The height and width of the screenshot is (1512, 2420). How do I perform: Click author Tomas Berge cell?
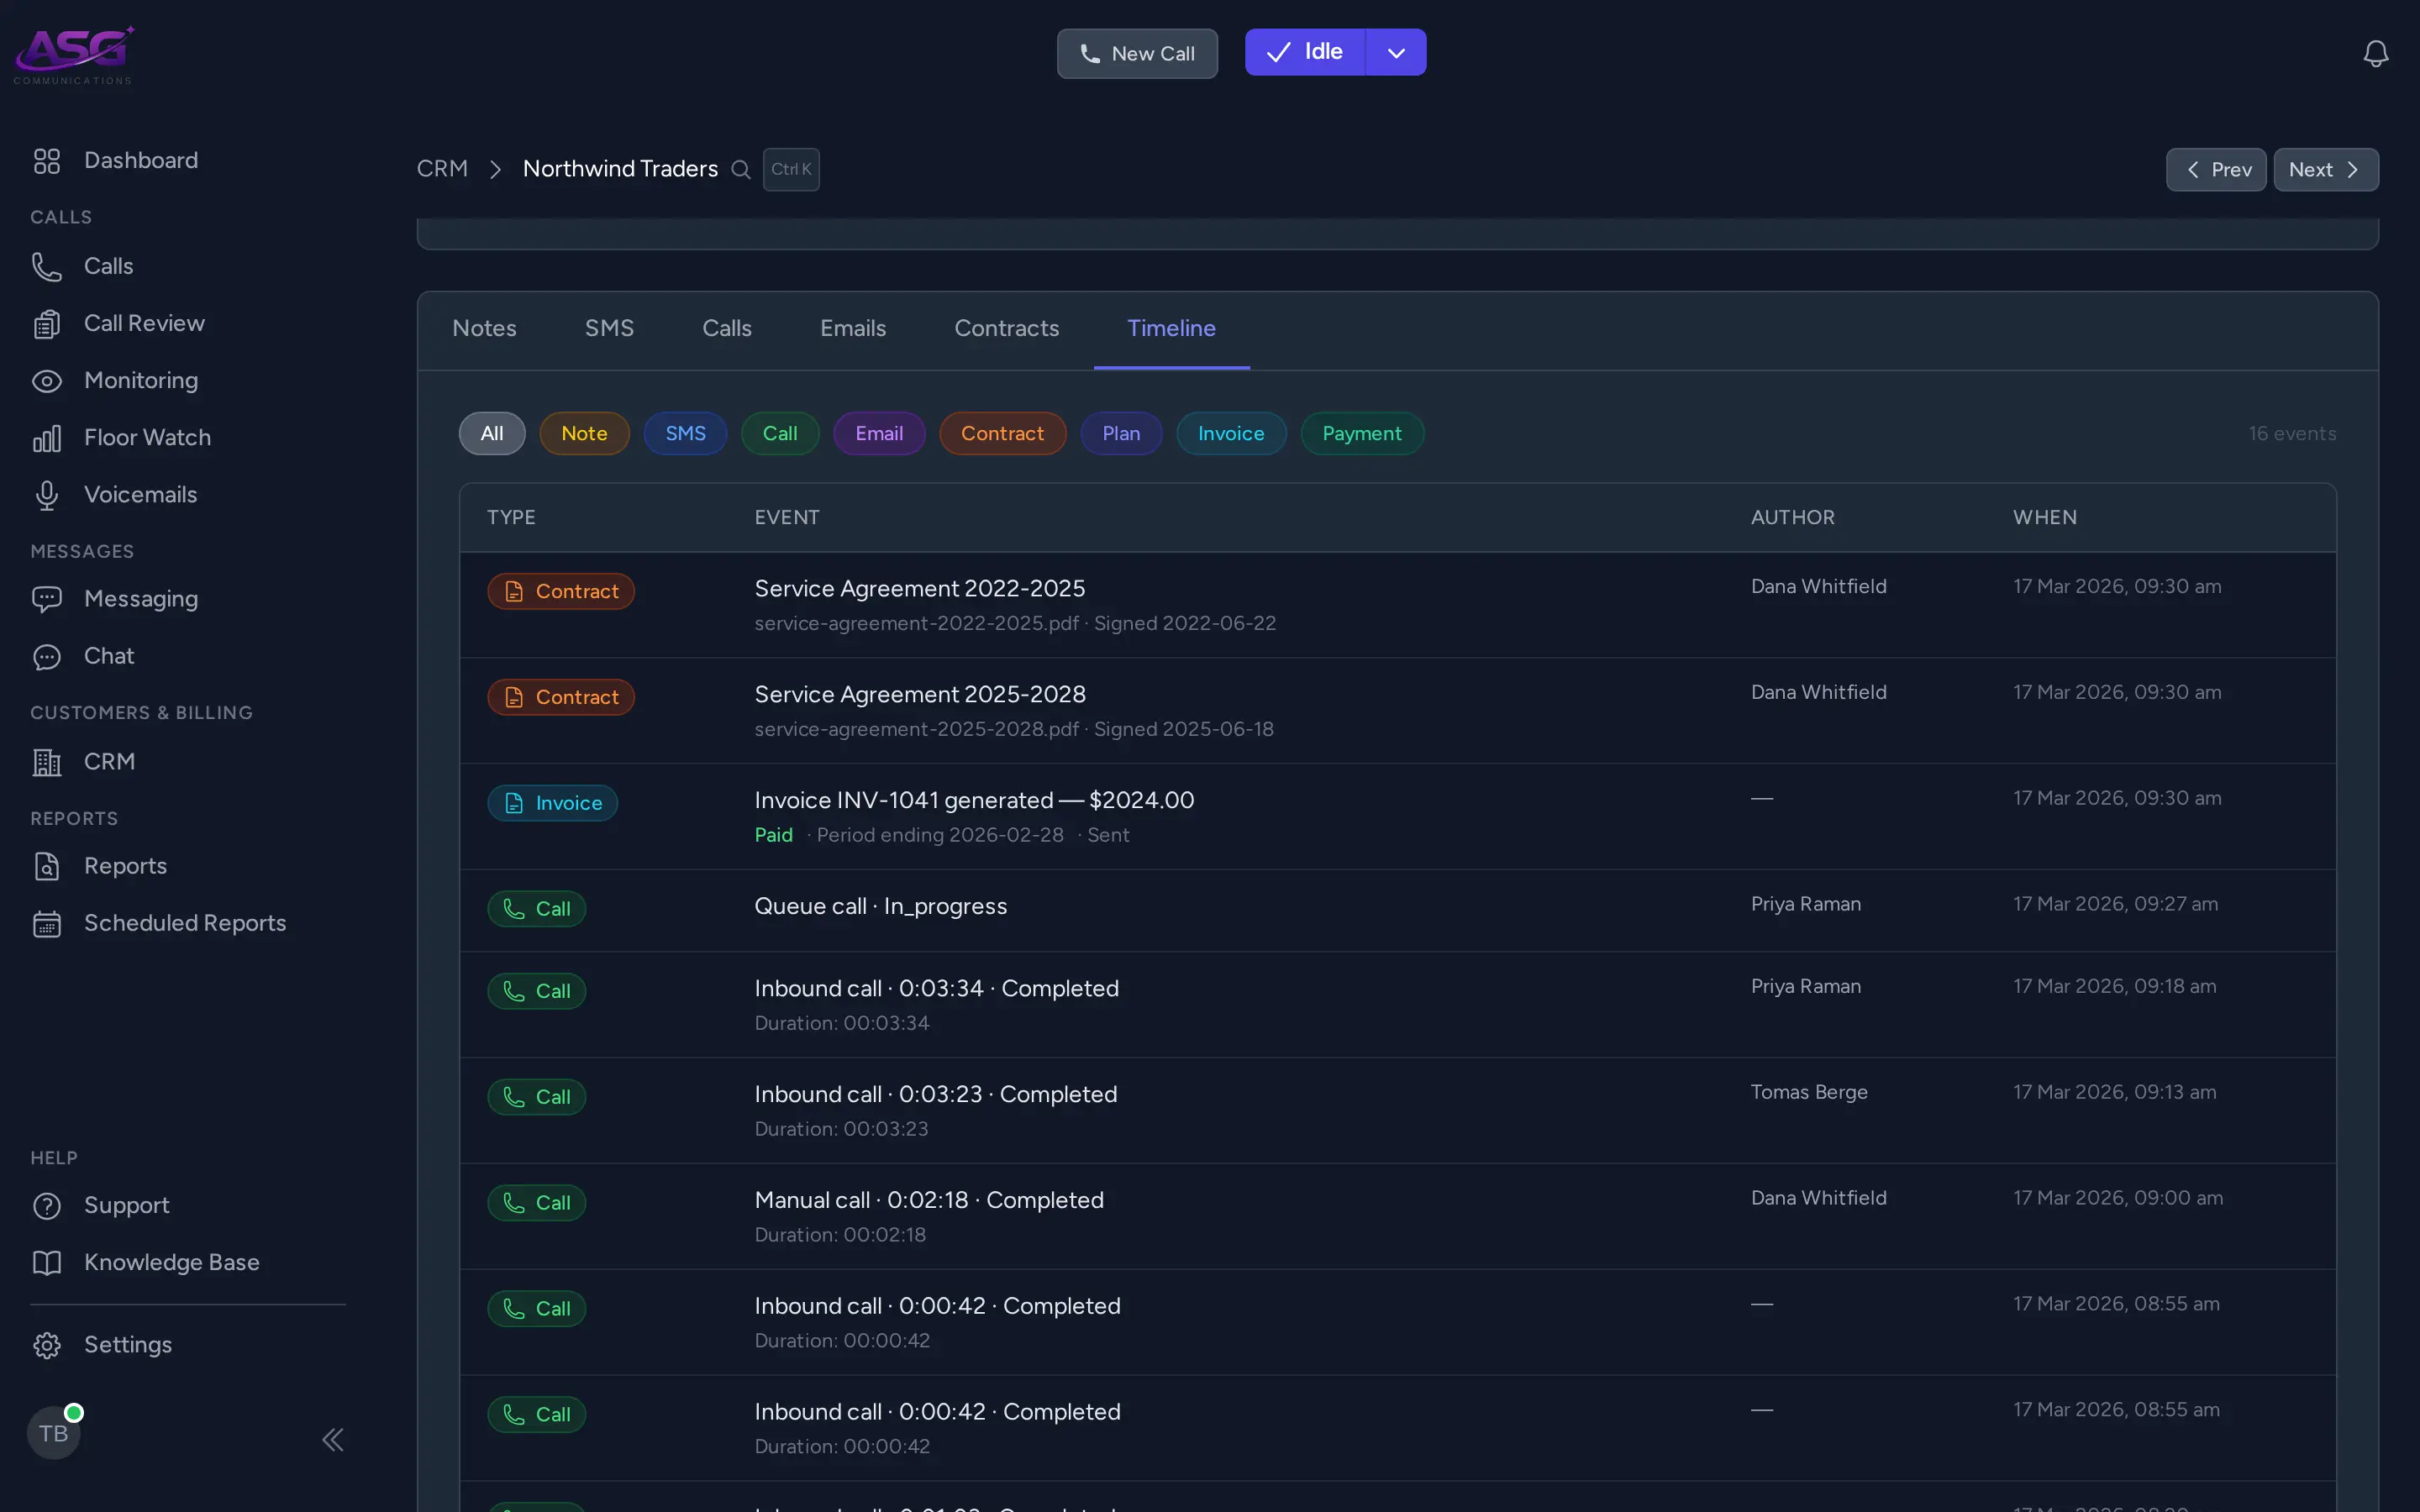(1808, 1092)
